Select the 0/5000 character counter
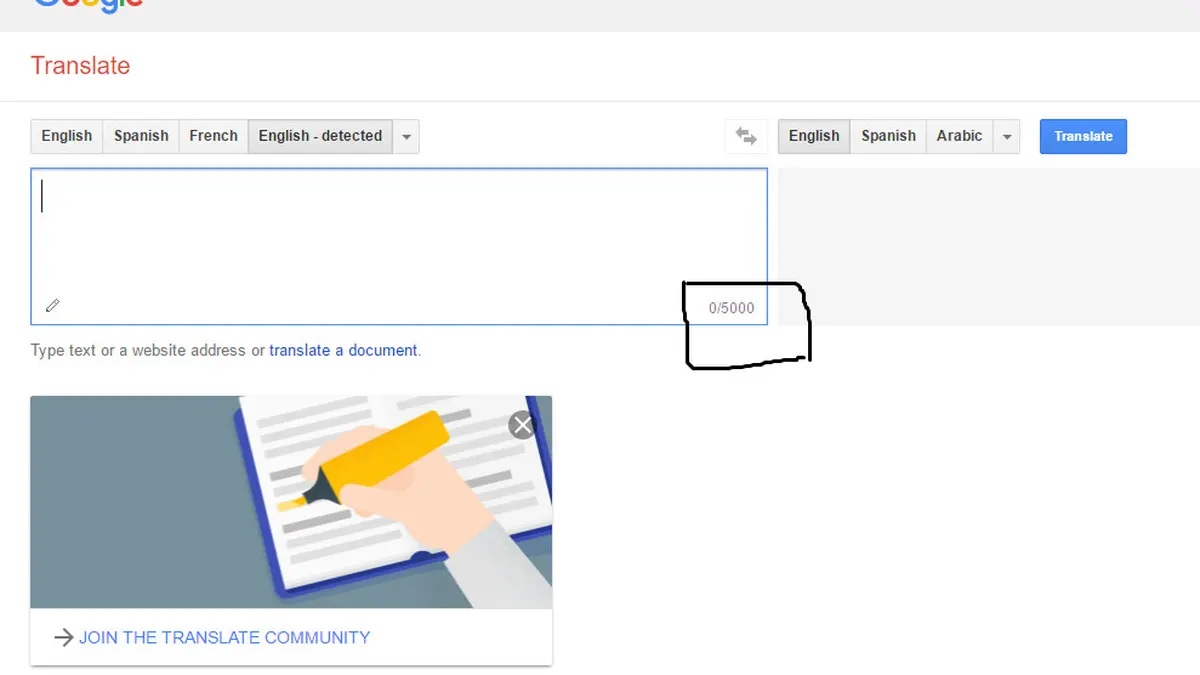 click(x=729, y=308)
